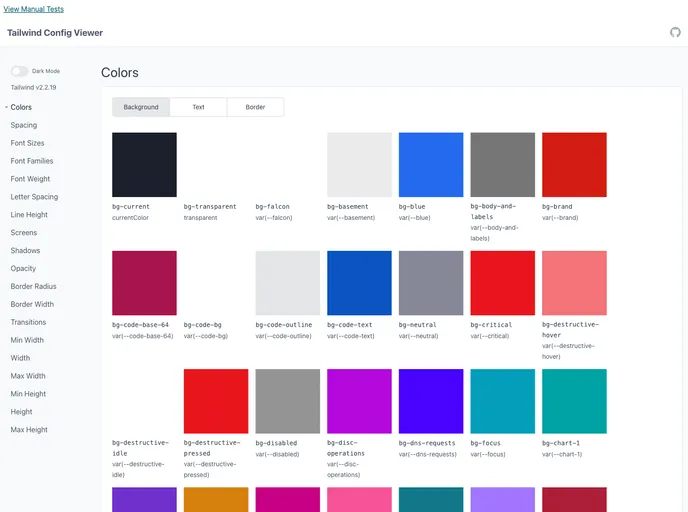
Task: Select the bg-chart-1 teal swatch
Action: pos(574,401)
